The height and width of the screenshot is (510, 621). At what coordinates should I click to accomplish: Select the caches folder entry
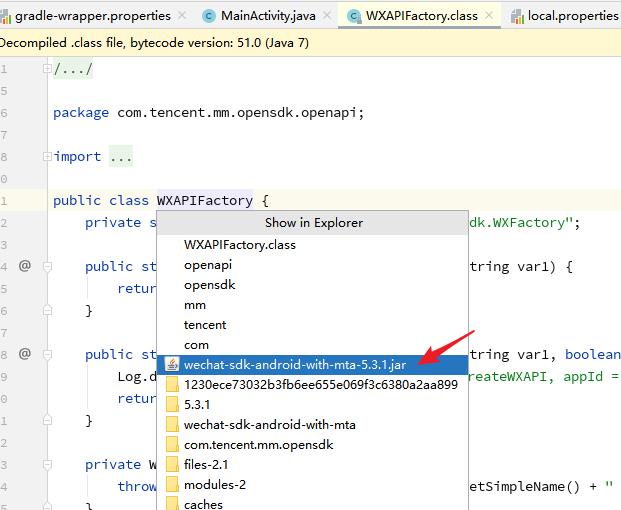[x=312, y=504]
